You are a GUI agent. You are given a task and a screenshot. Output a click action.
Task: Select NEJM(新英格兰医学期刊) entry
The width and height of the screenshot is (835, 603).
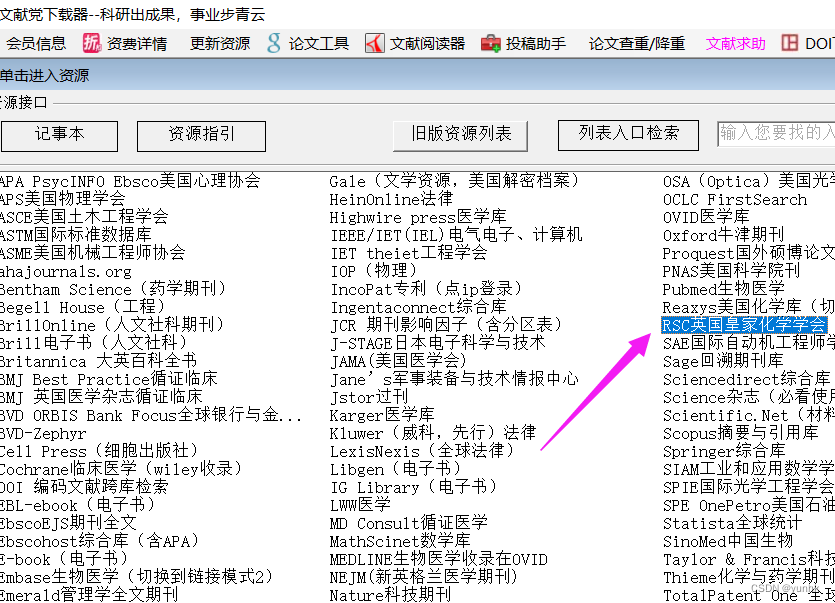click(x=423, y=577)
